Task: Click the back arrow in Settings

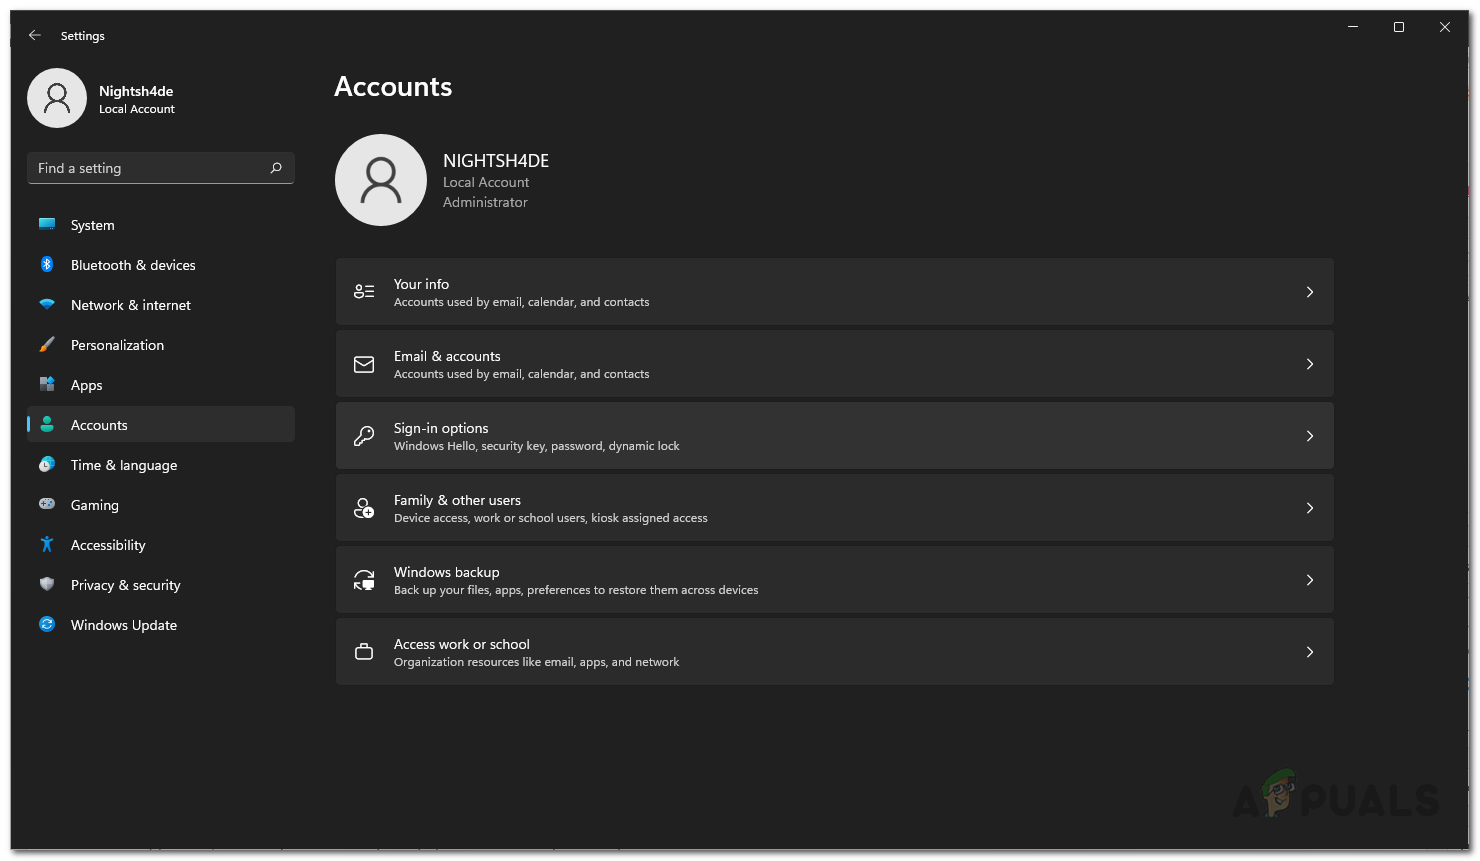Action: tap(35, 35)
